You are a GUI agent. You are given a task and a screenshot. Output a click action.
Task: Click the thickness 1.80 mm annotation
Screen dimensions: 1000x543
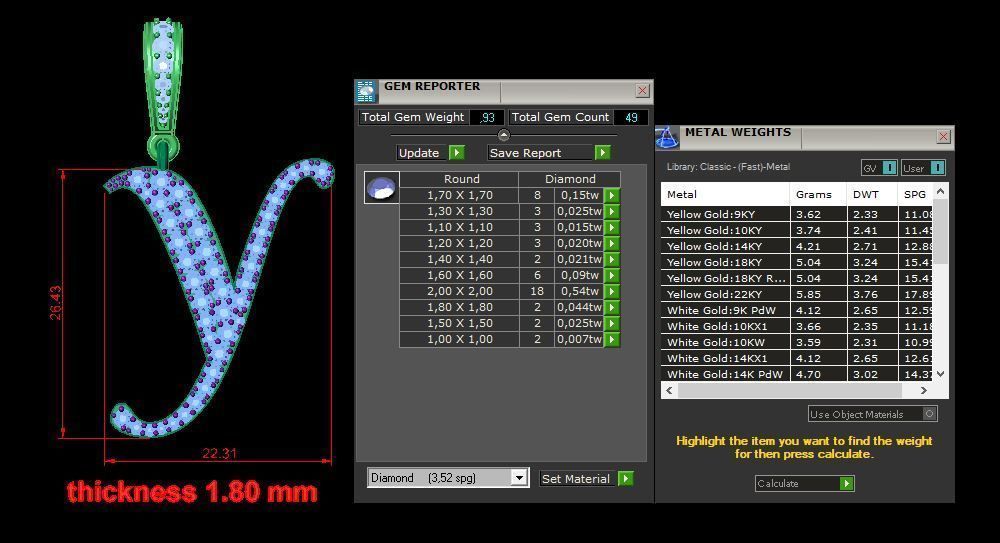click(192, 492)
